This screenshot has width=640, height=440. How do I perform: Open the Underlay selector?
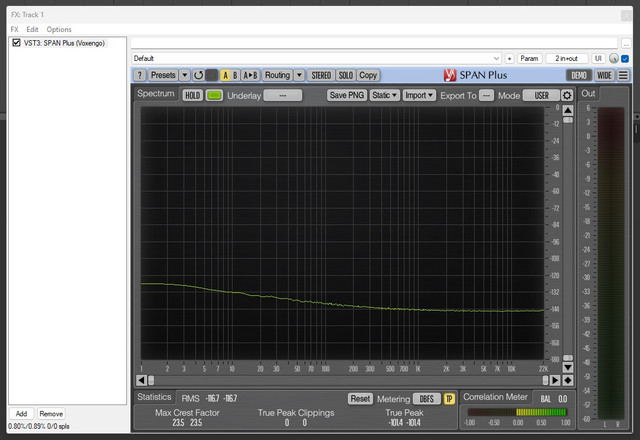[x=283, y=96]
